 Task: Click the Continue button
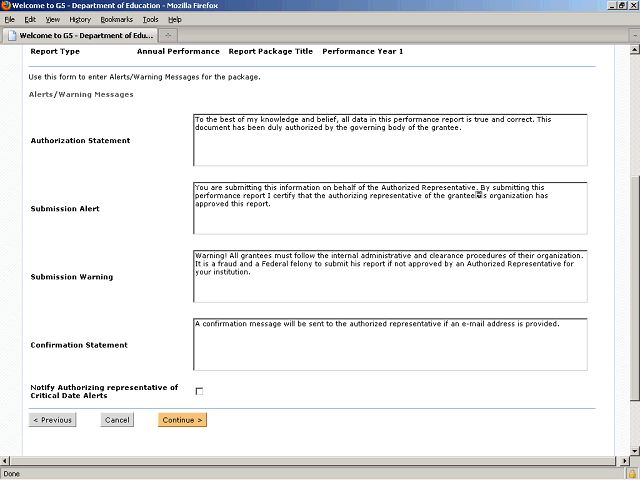pyautogui.click(x=182, y=420)
